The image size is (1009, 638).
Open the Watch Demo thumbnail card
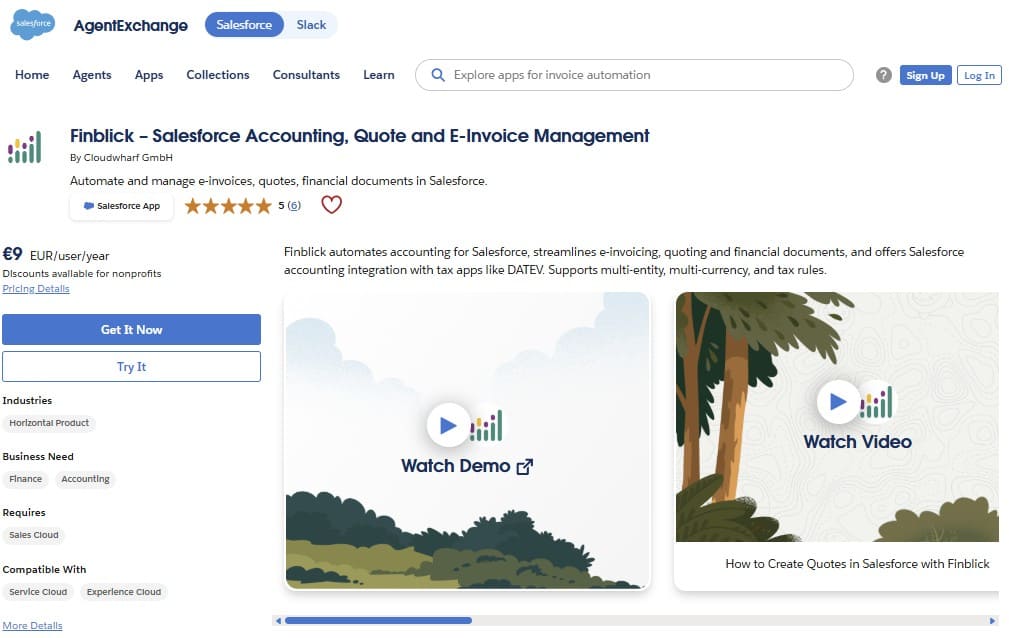coord(467,440)
